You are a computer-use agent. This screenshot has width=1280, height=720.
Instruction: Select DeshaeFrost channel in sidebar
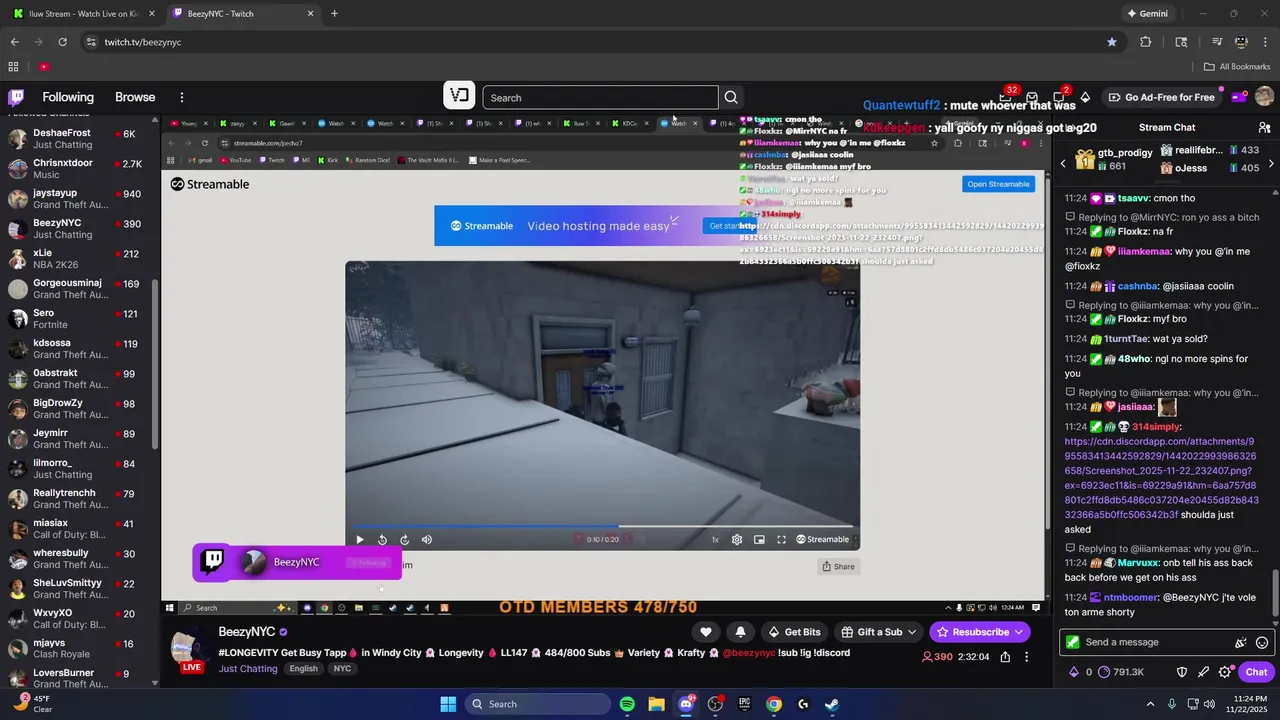(78, 139)
